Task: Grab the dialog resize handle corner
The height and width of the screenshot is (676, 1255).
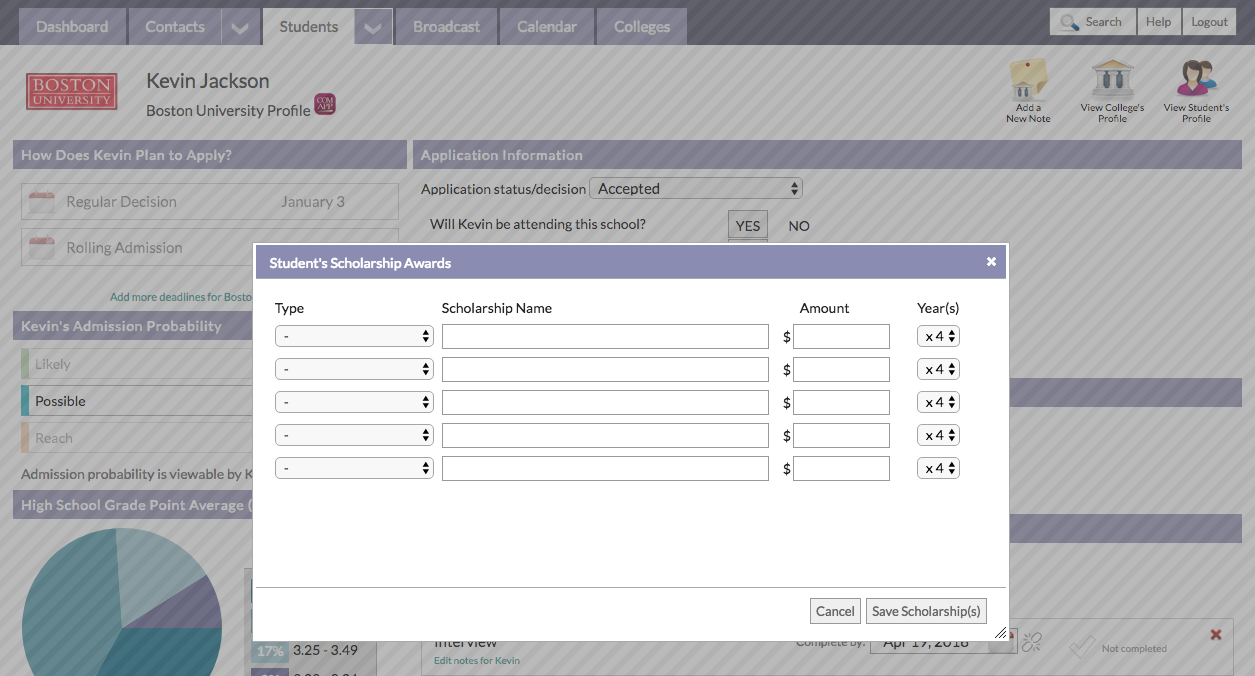Action: (x=1000, y=633)
